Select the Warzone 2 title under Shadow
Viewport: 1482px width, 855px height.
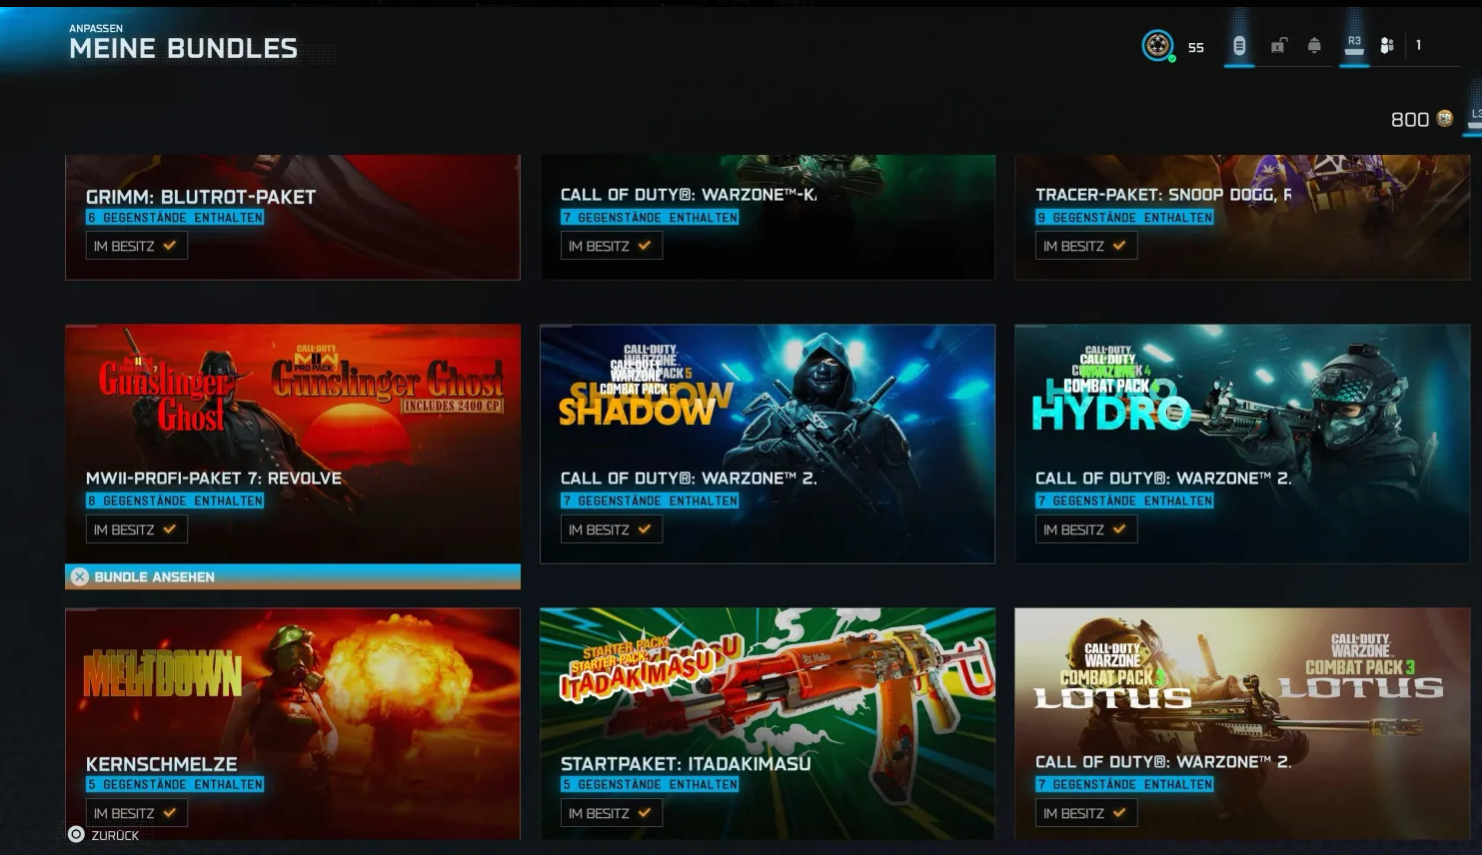[689, 479]
